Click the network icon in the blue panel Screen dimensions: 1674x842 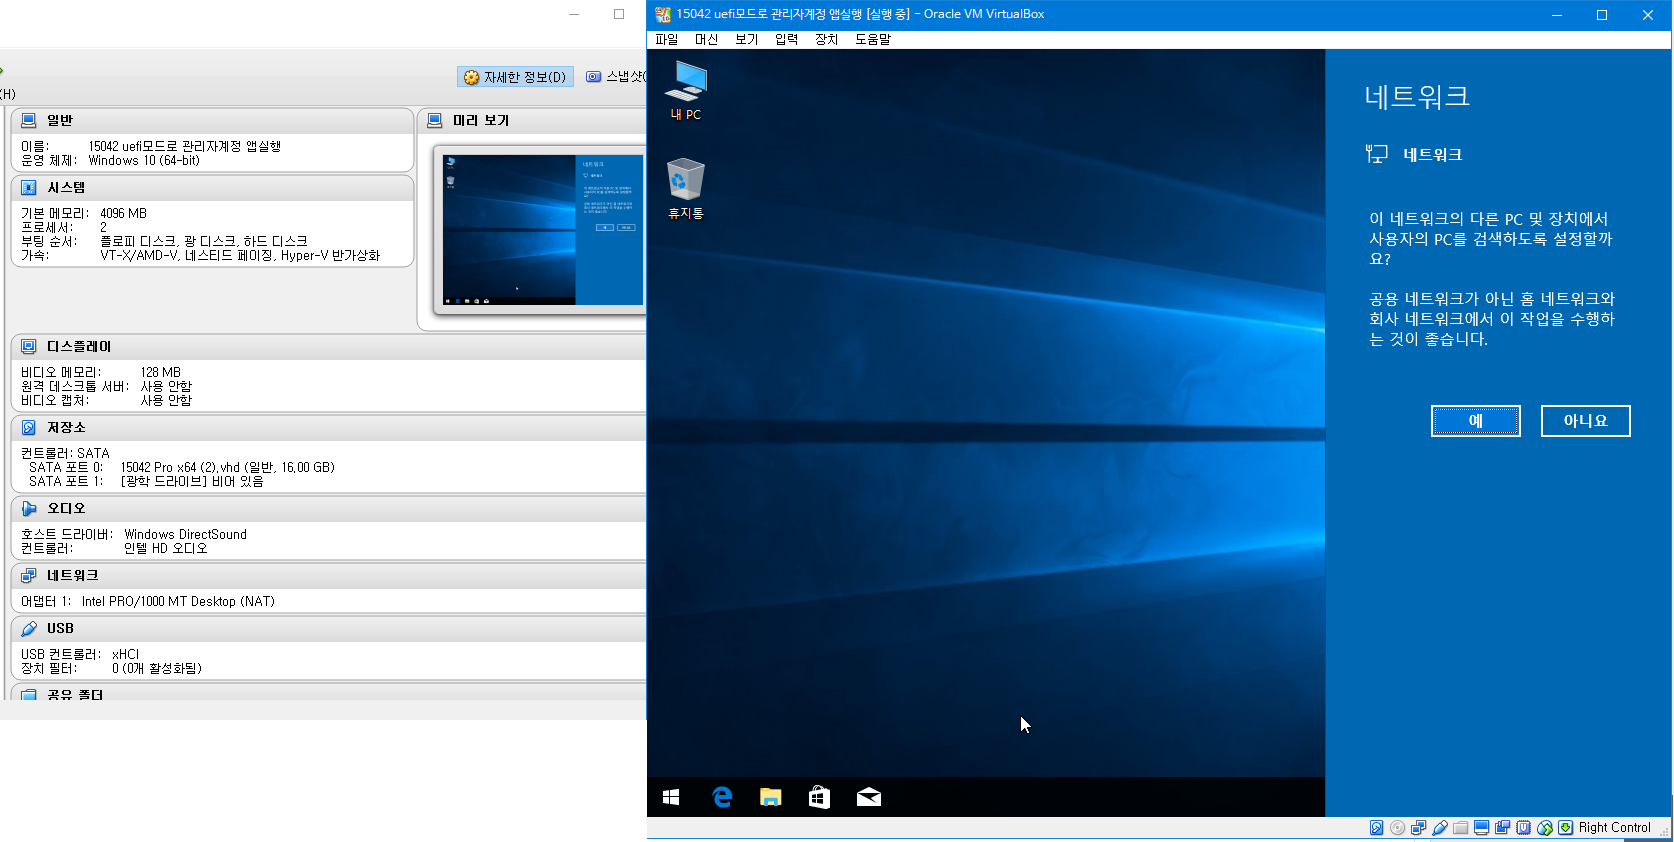pyautogui.click(x=1377, y=154)
